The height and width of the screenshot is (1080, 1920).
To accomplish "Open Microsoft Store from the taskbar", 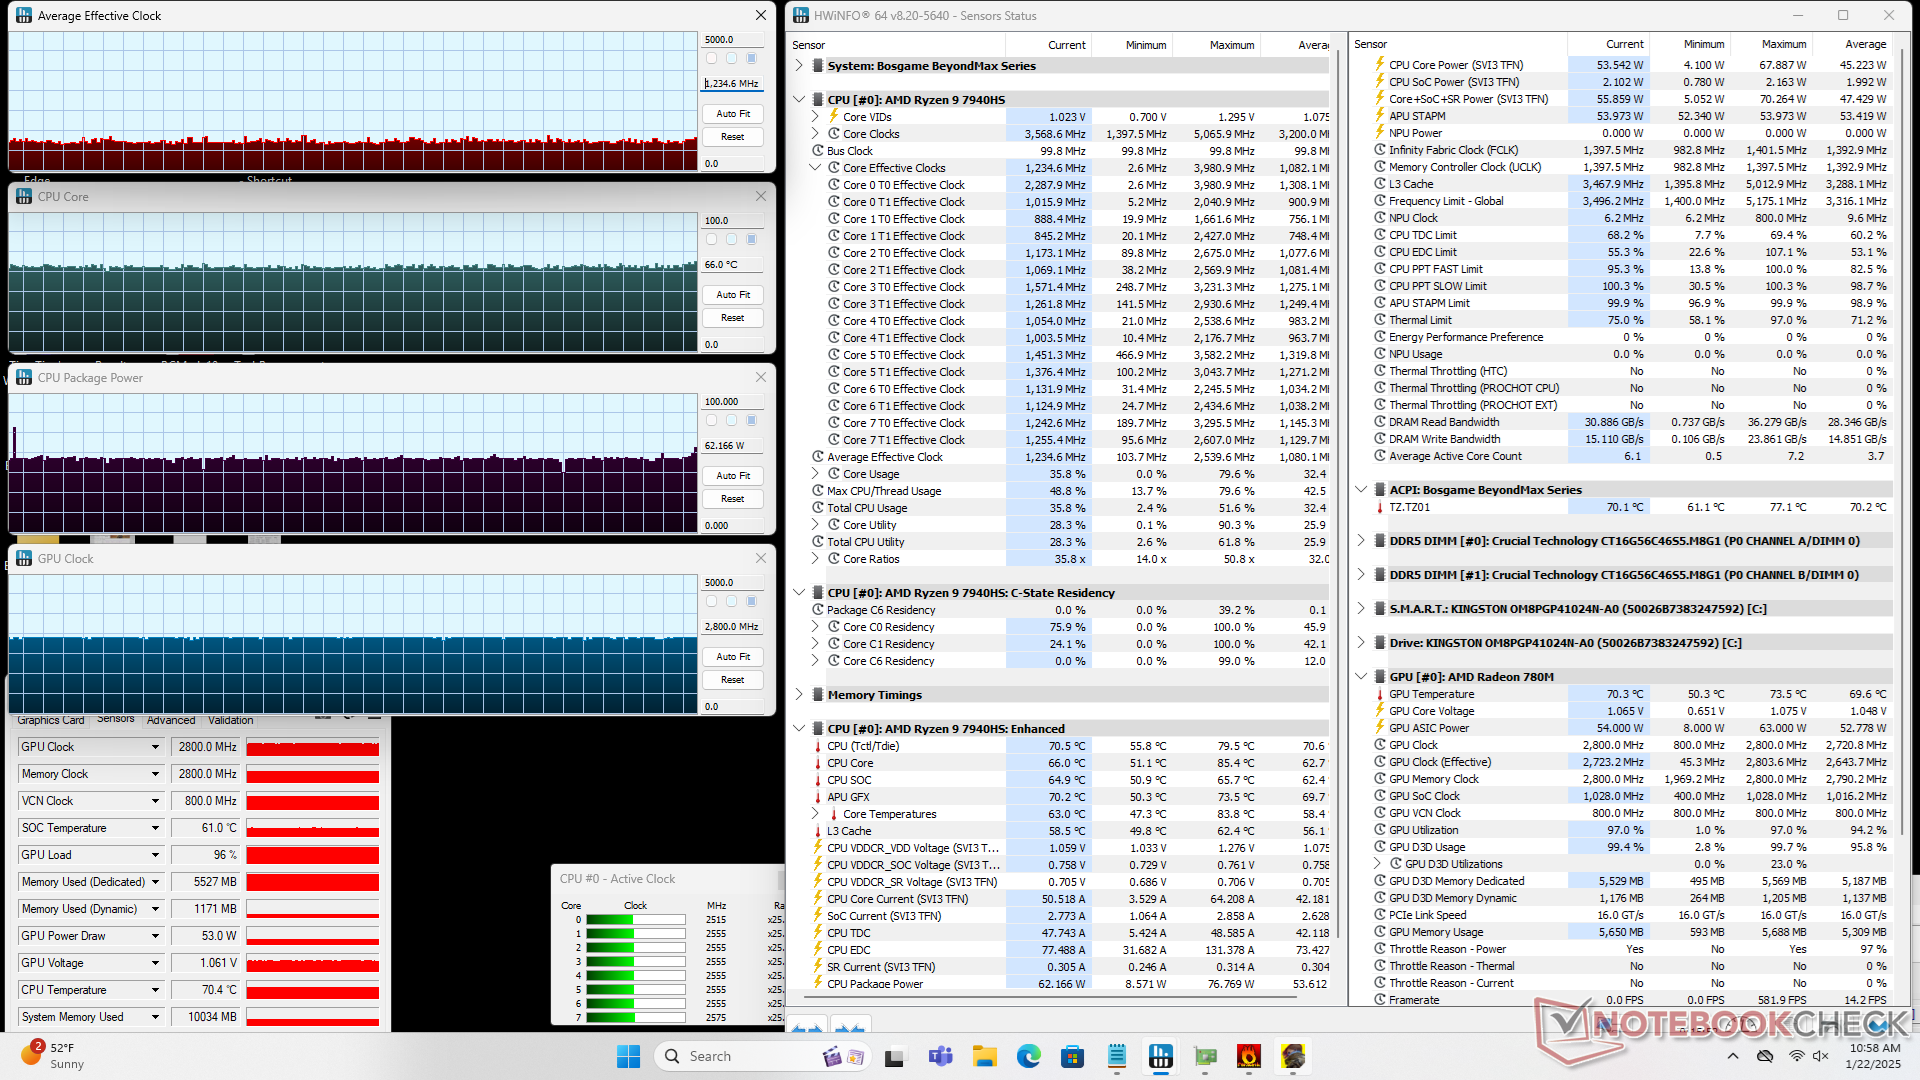I will pyautogui.click(x=1072, y=1056).
